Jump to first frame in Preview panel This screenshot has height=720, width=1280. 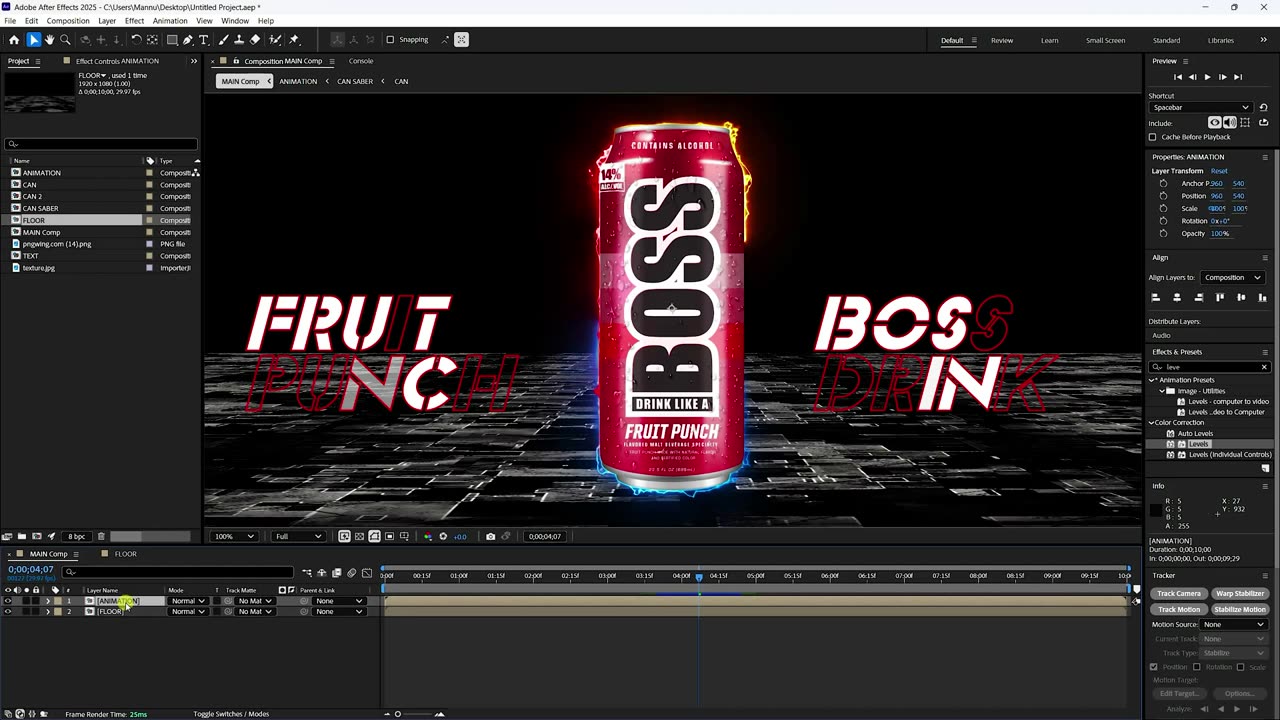click(x=1177, y=77)
